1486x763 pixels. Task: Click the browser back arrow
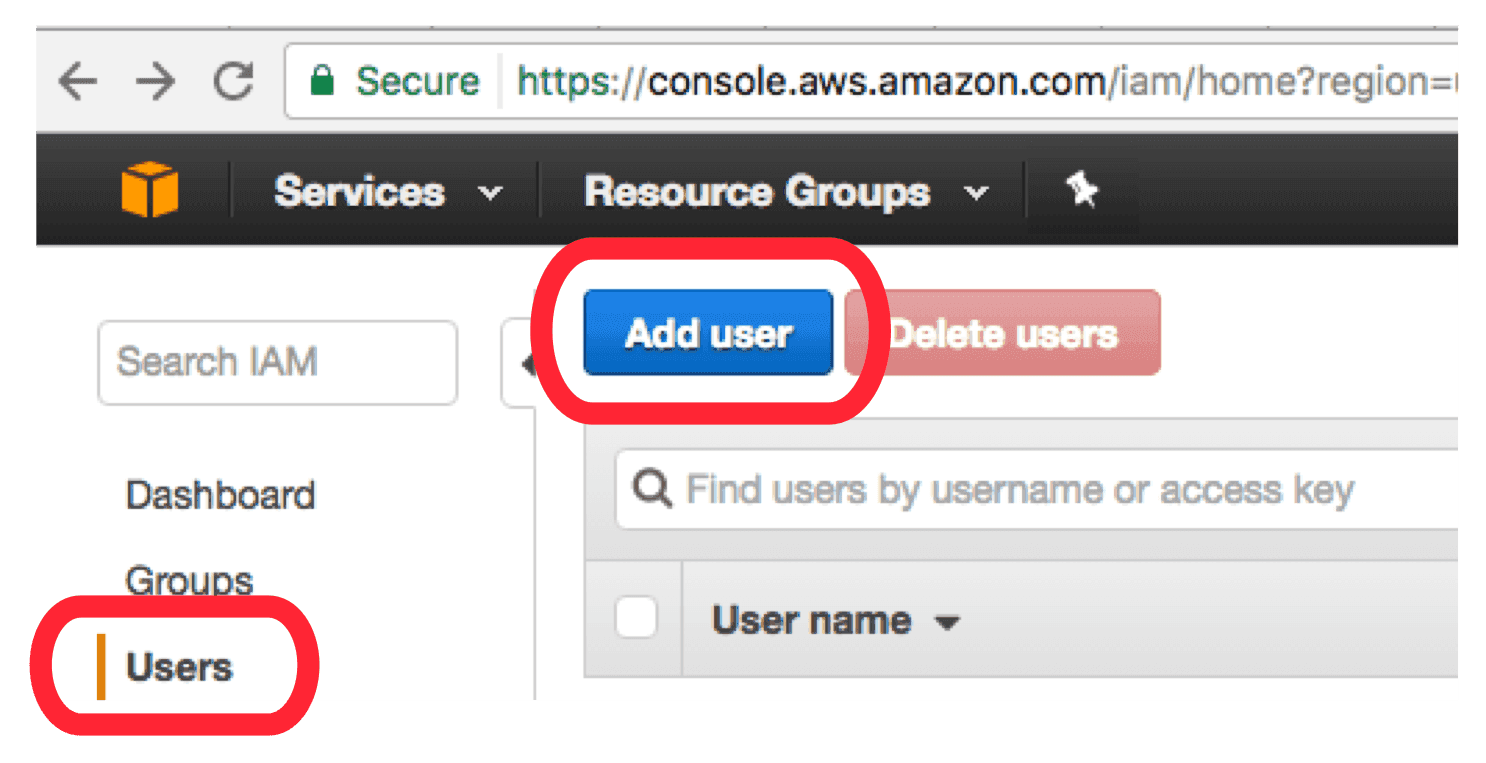point(78,82)
